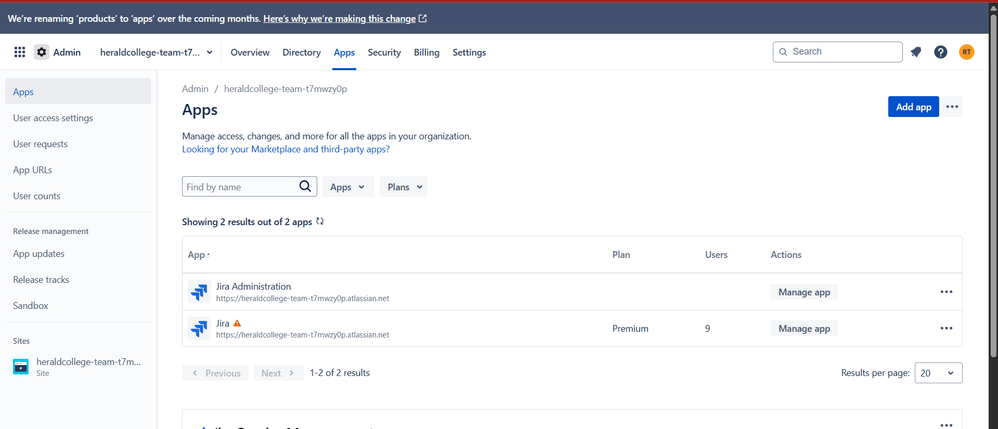
Task: Open the Apps filter dropdown
Action: [348, 187]
